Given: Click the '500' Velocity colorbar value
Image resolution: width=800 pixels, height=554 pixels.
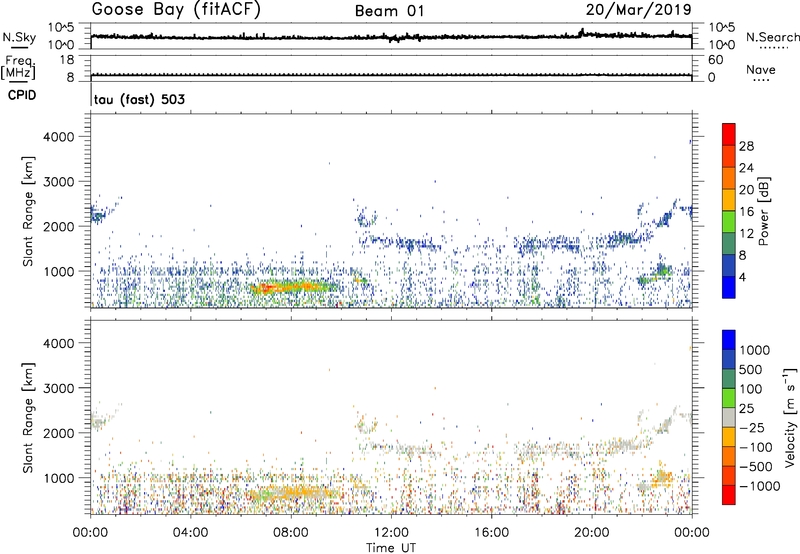Looking at the screenshot, I should pyautogui.click(x=751, y=370).
